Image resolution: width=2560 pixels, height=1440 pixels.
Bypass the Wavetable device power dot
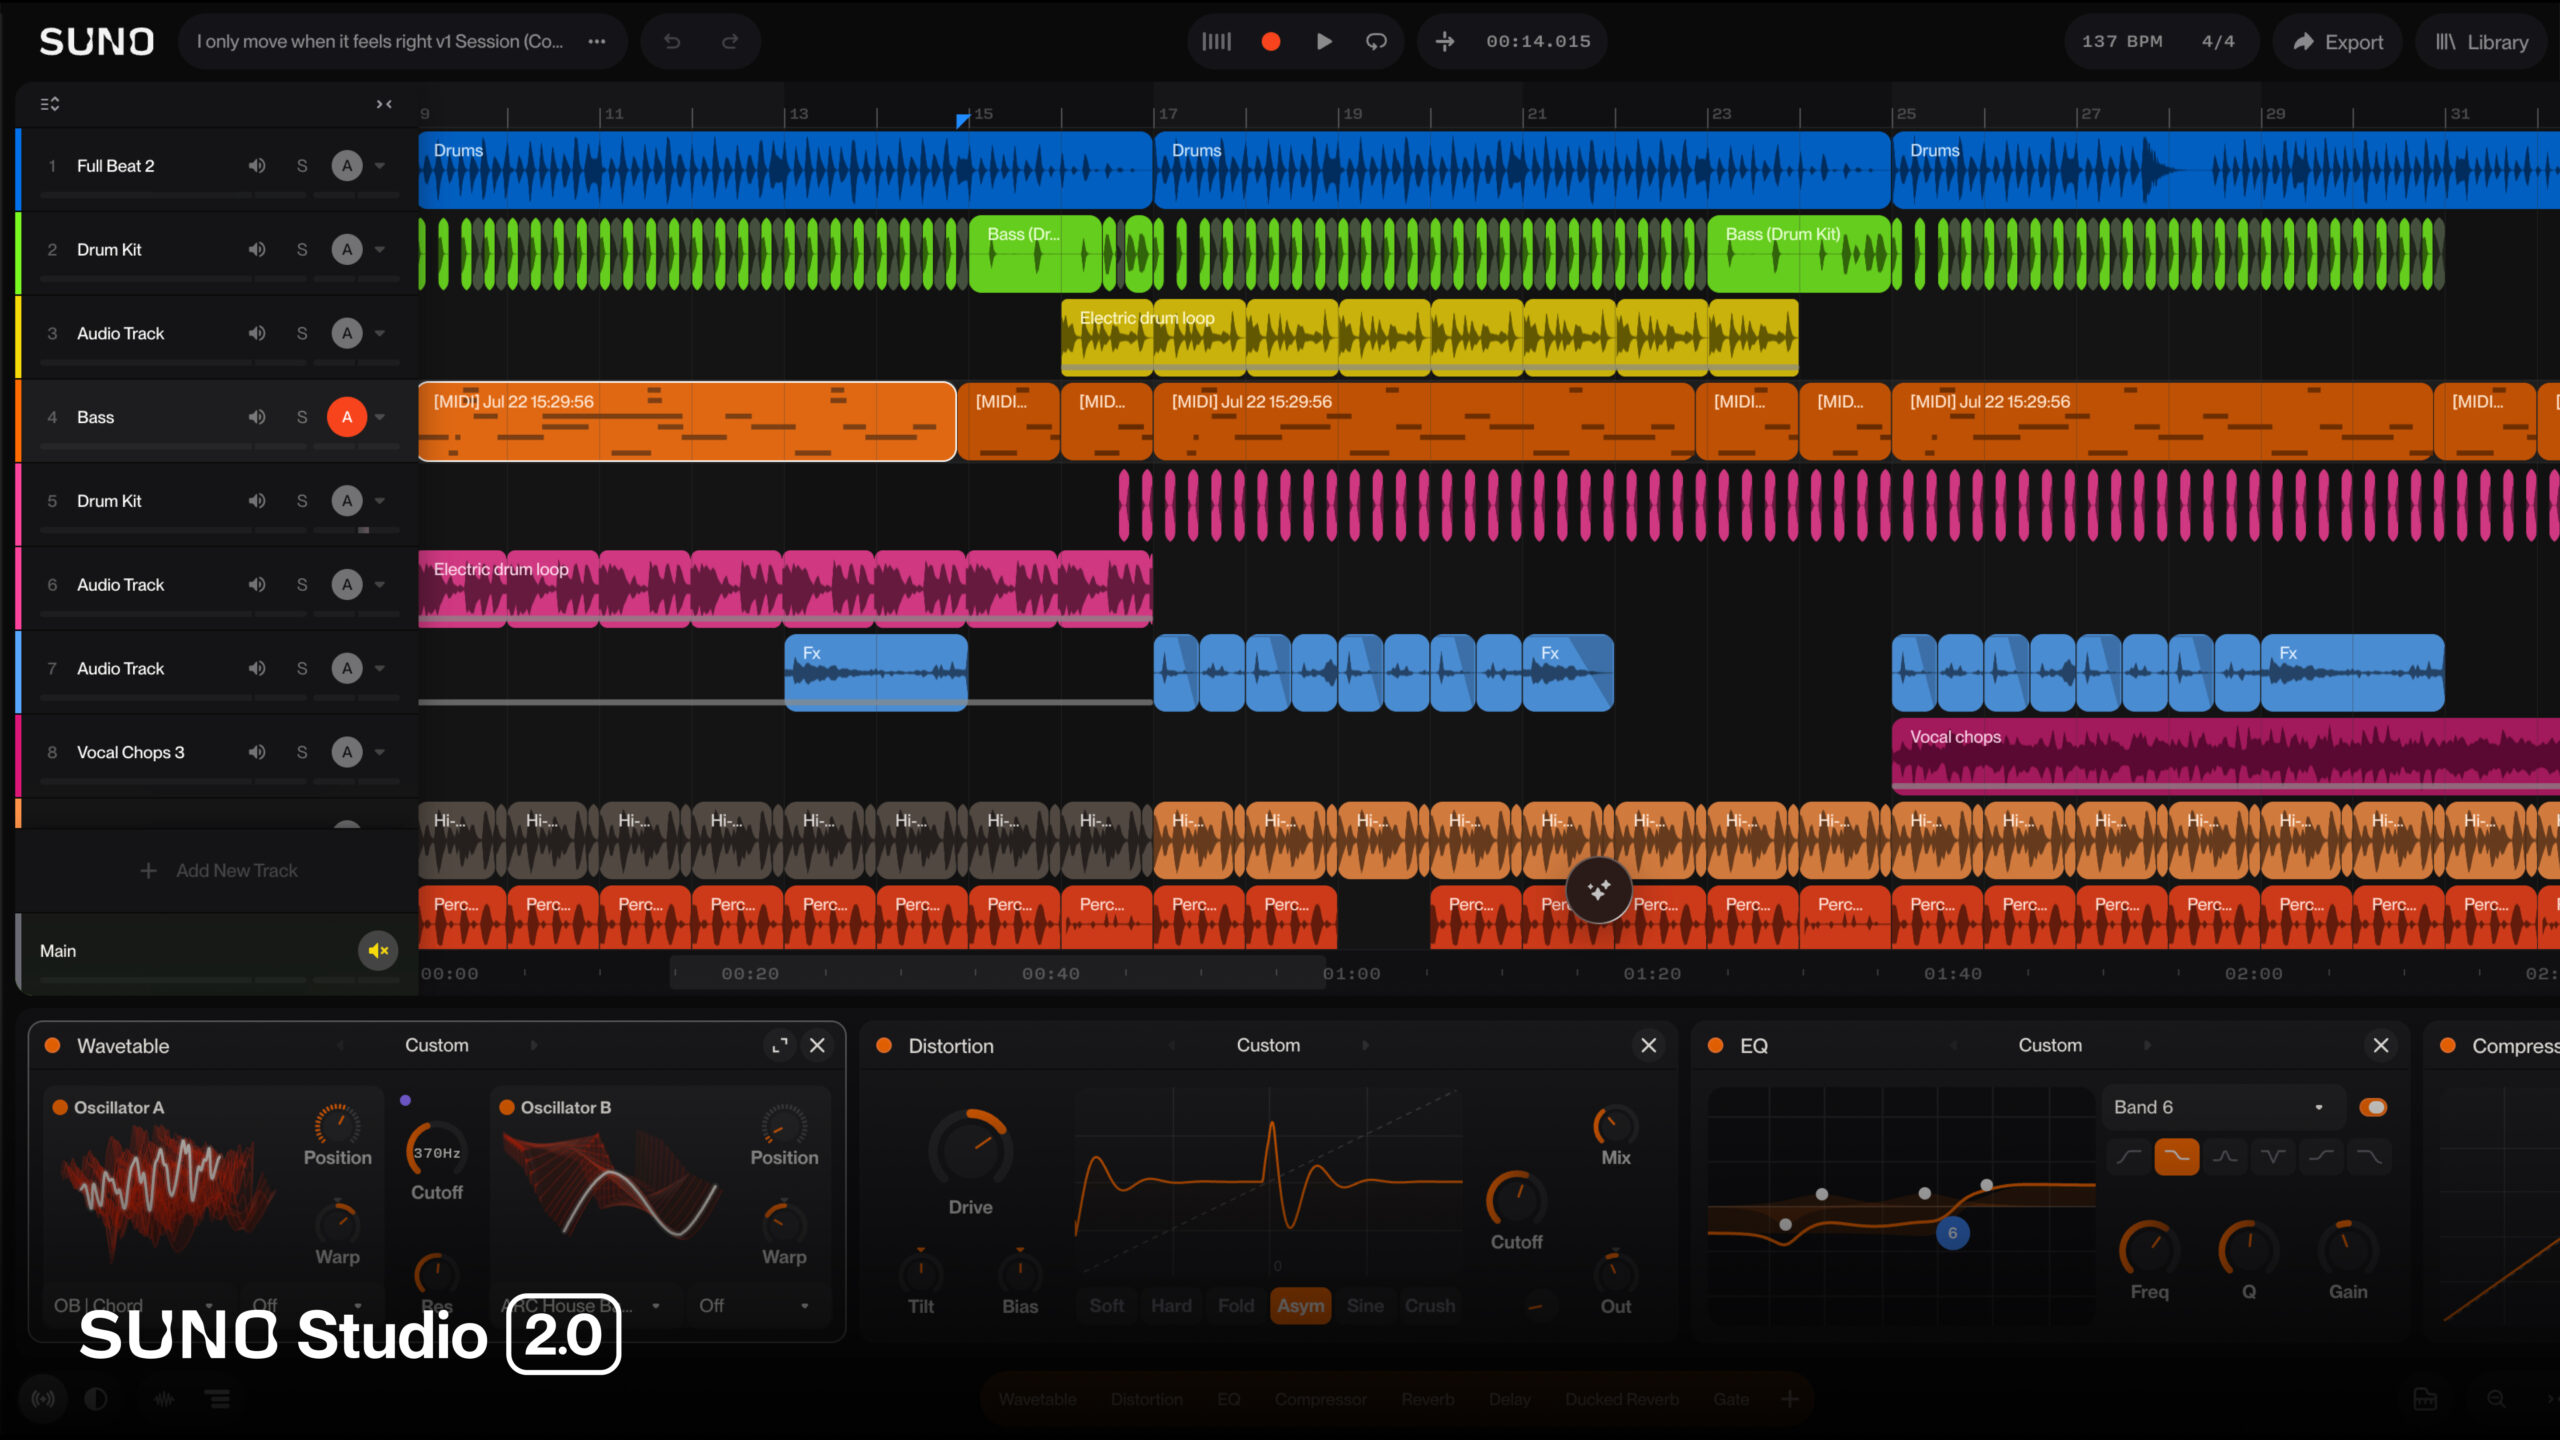coord(53,1045)
